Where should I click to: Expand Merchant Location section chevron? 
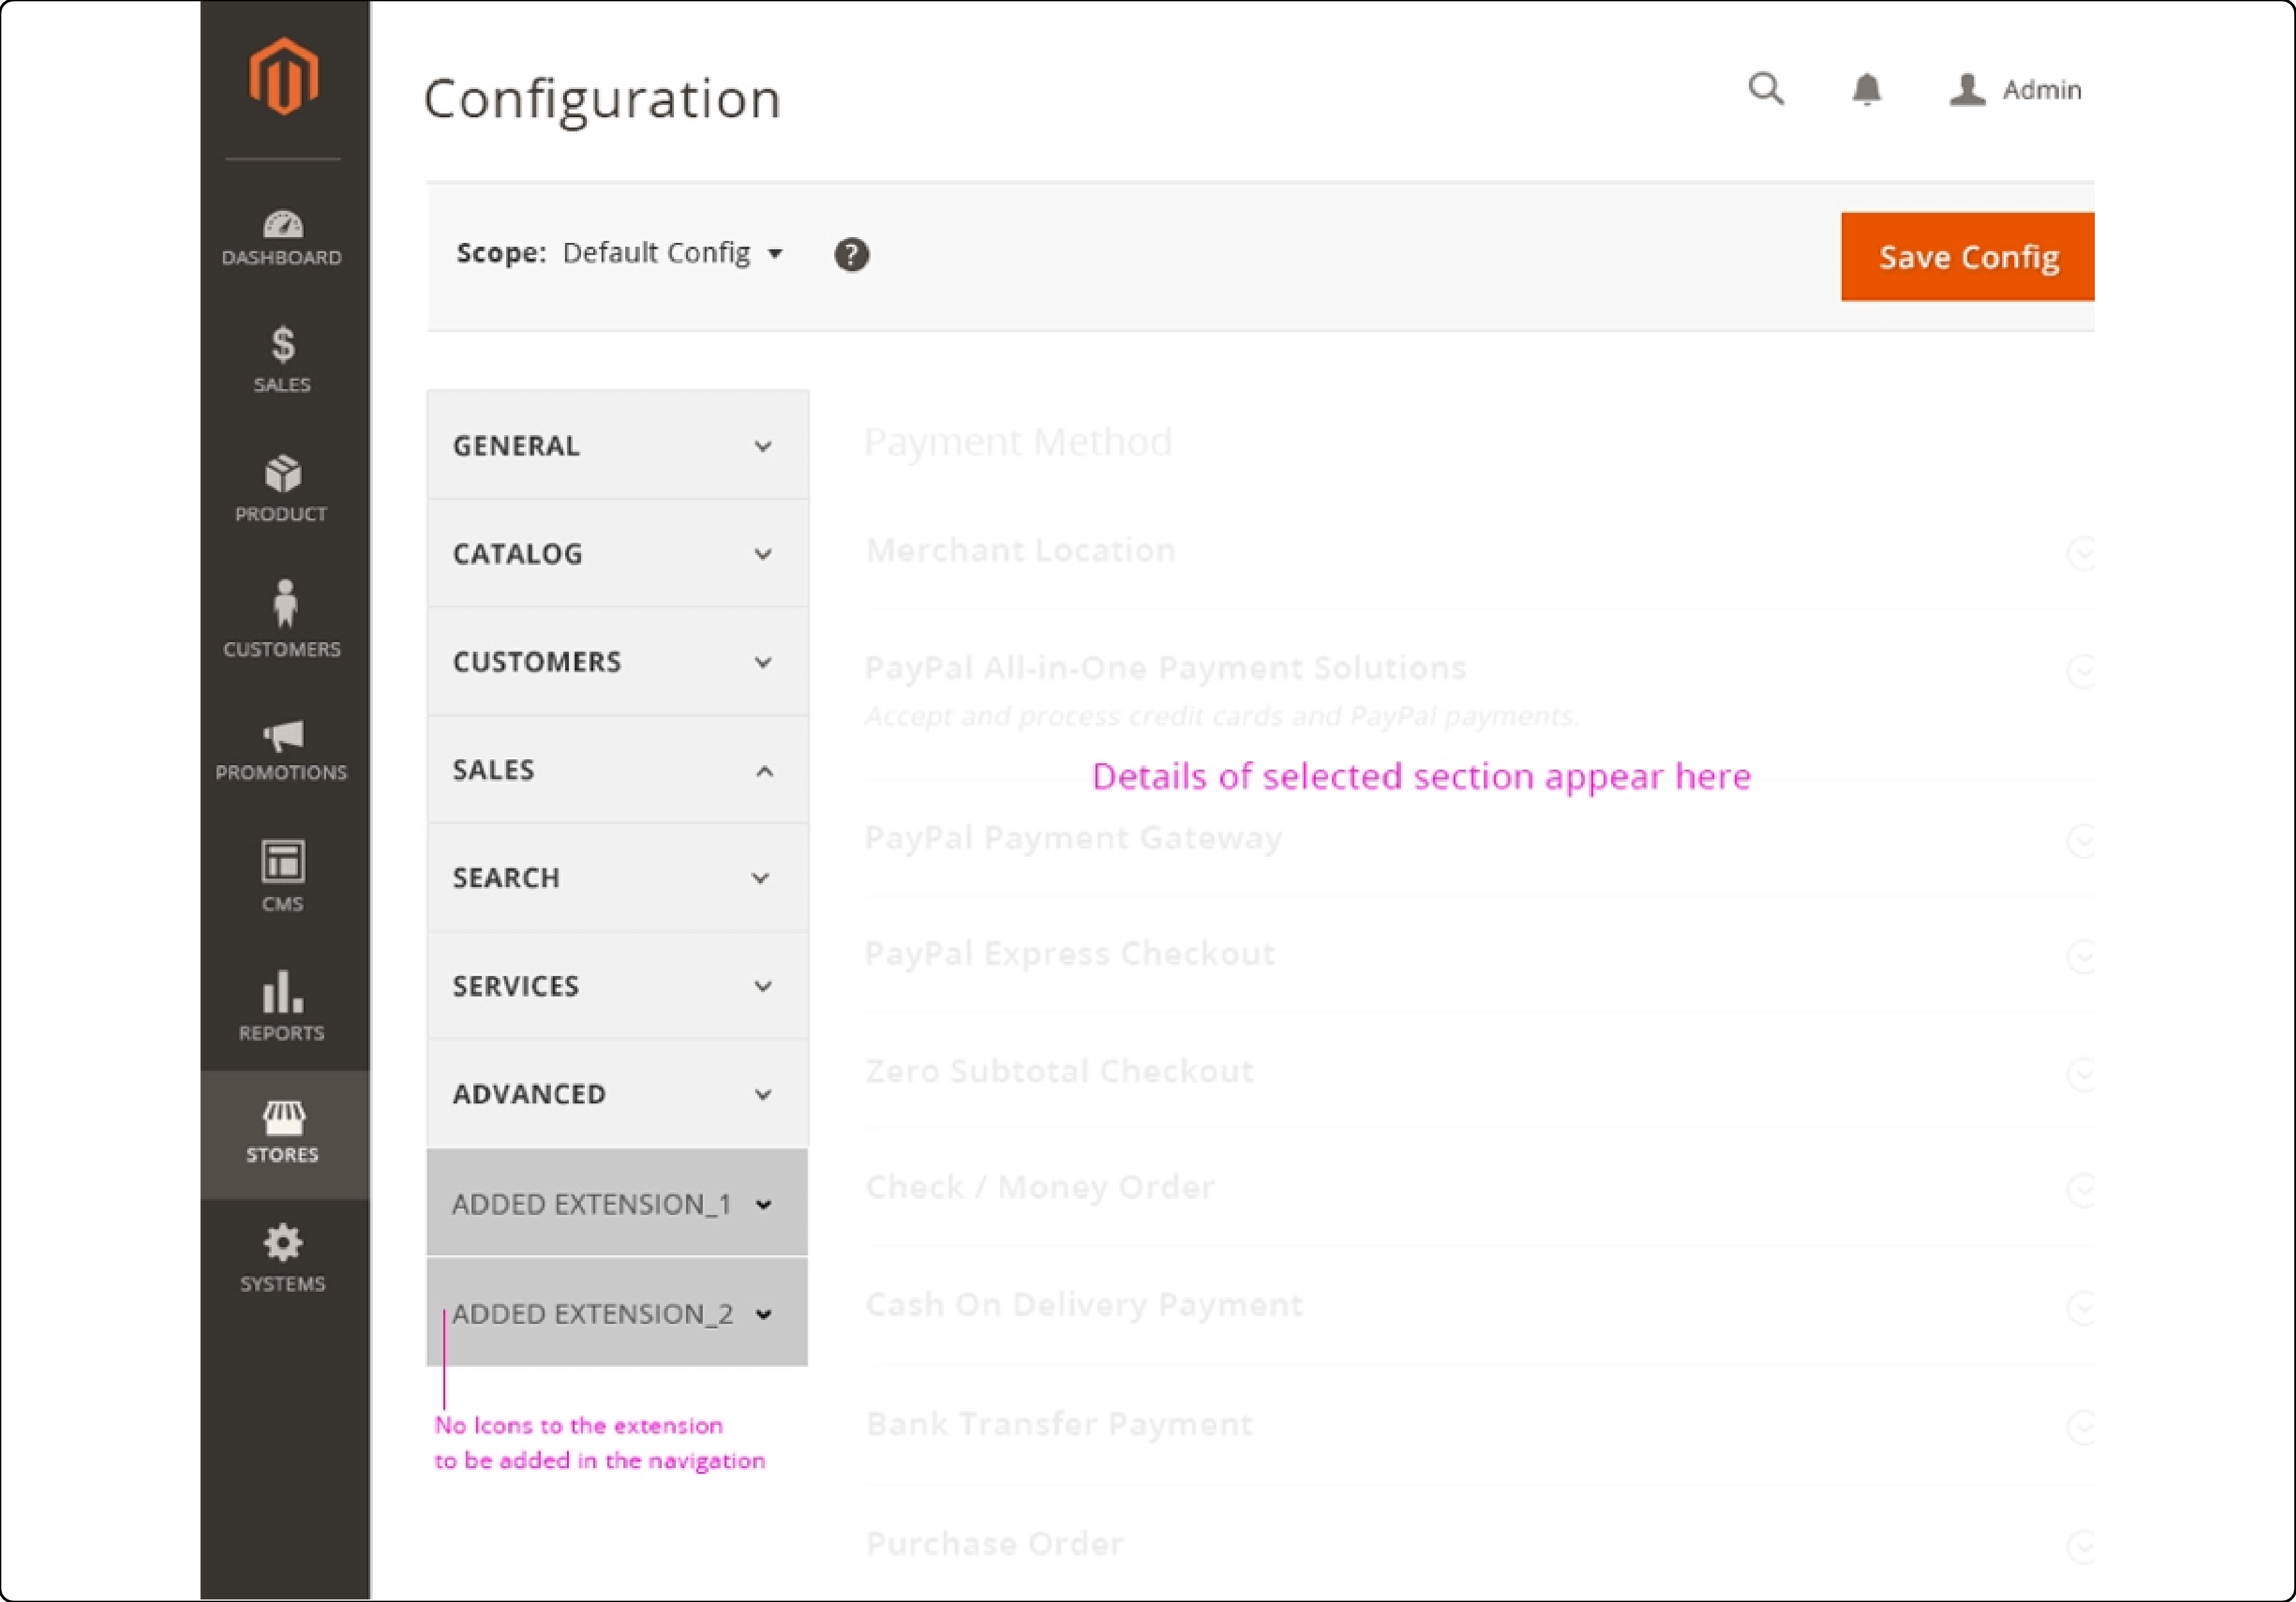(2081, 553)
